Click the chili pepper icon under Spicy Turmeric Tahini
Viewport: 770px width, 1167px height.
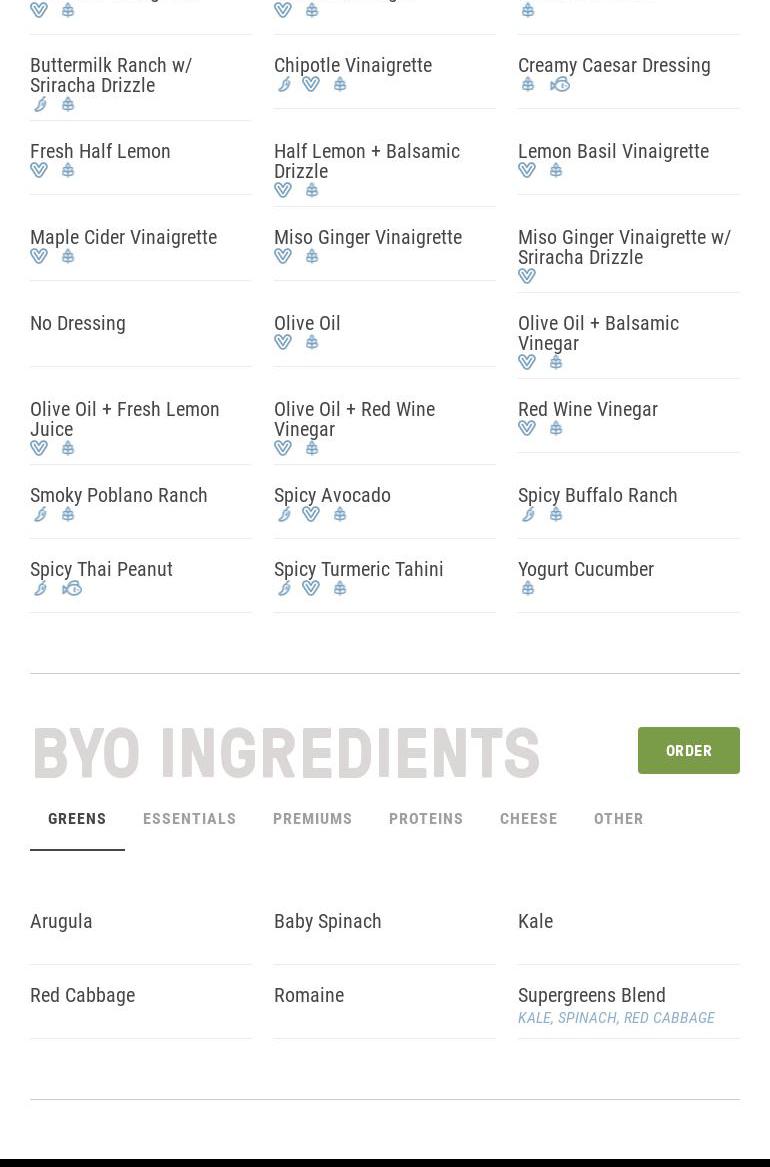(284, 589)
